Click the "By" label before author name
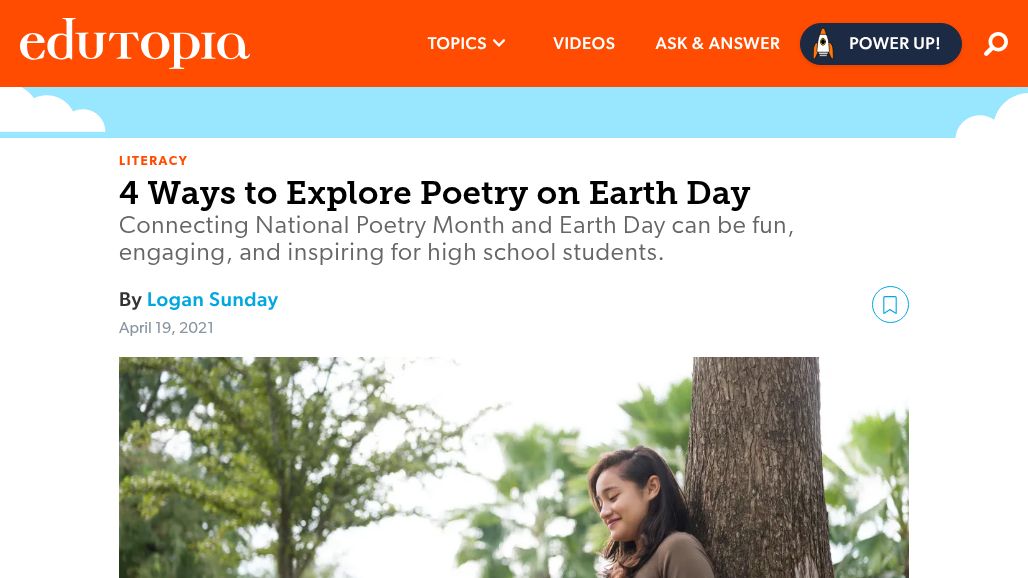 (130, 300)
